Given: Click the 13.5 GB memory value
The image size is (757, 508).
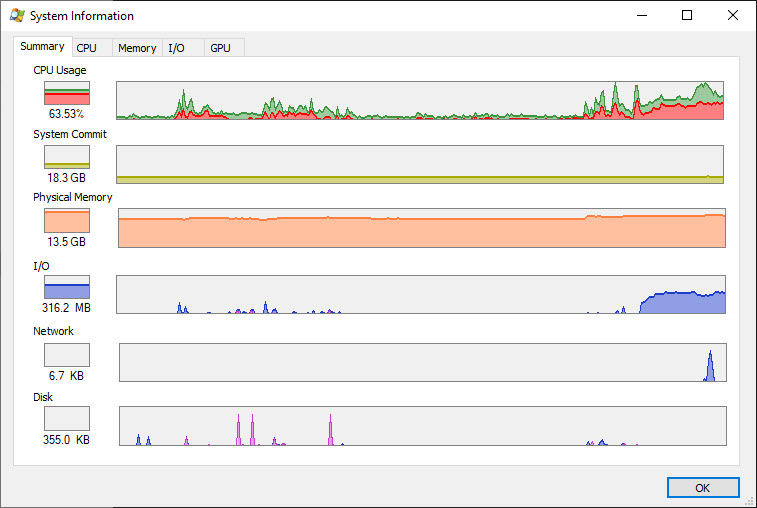Looking at the screenshot, I should pyautogui.click(x=67, y=241).
